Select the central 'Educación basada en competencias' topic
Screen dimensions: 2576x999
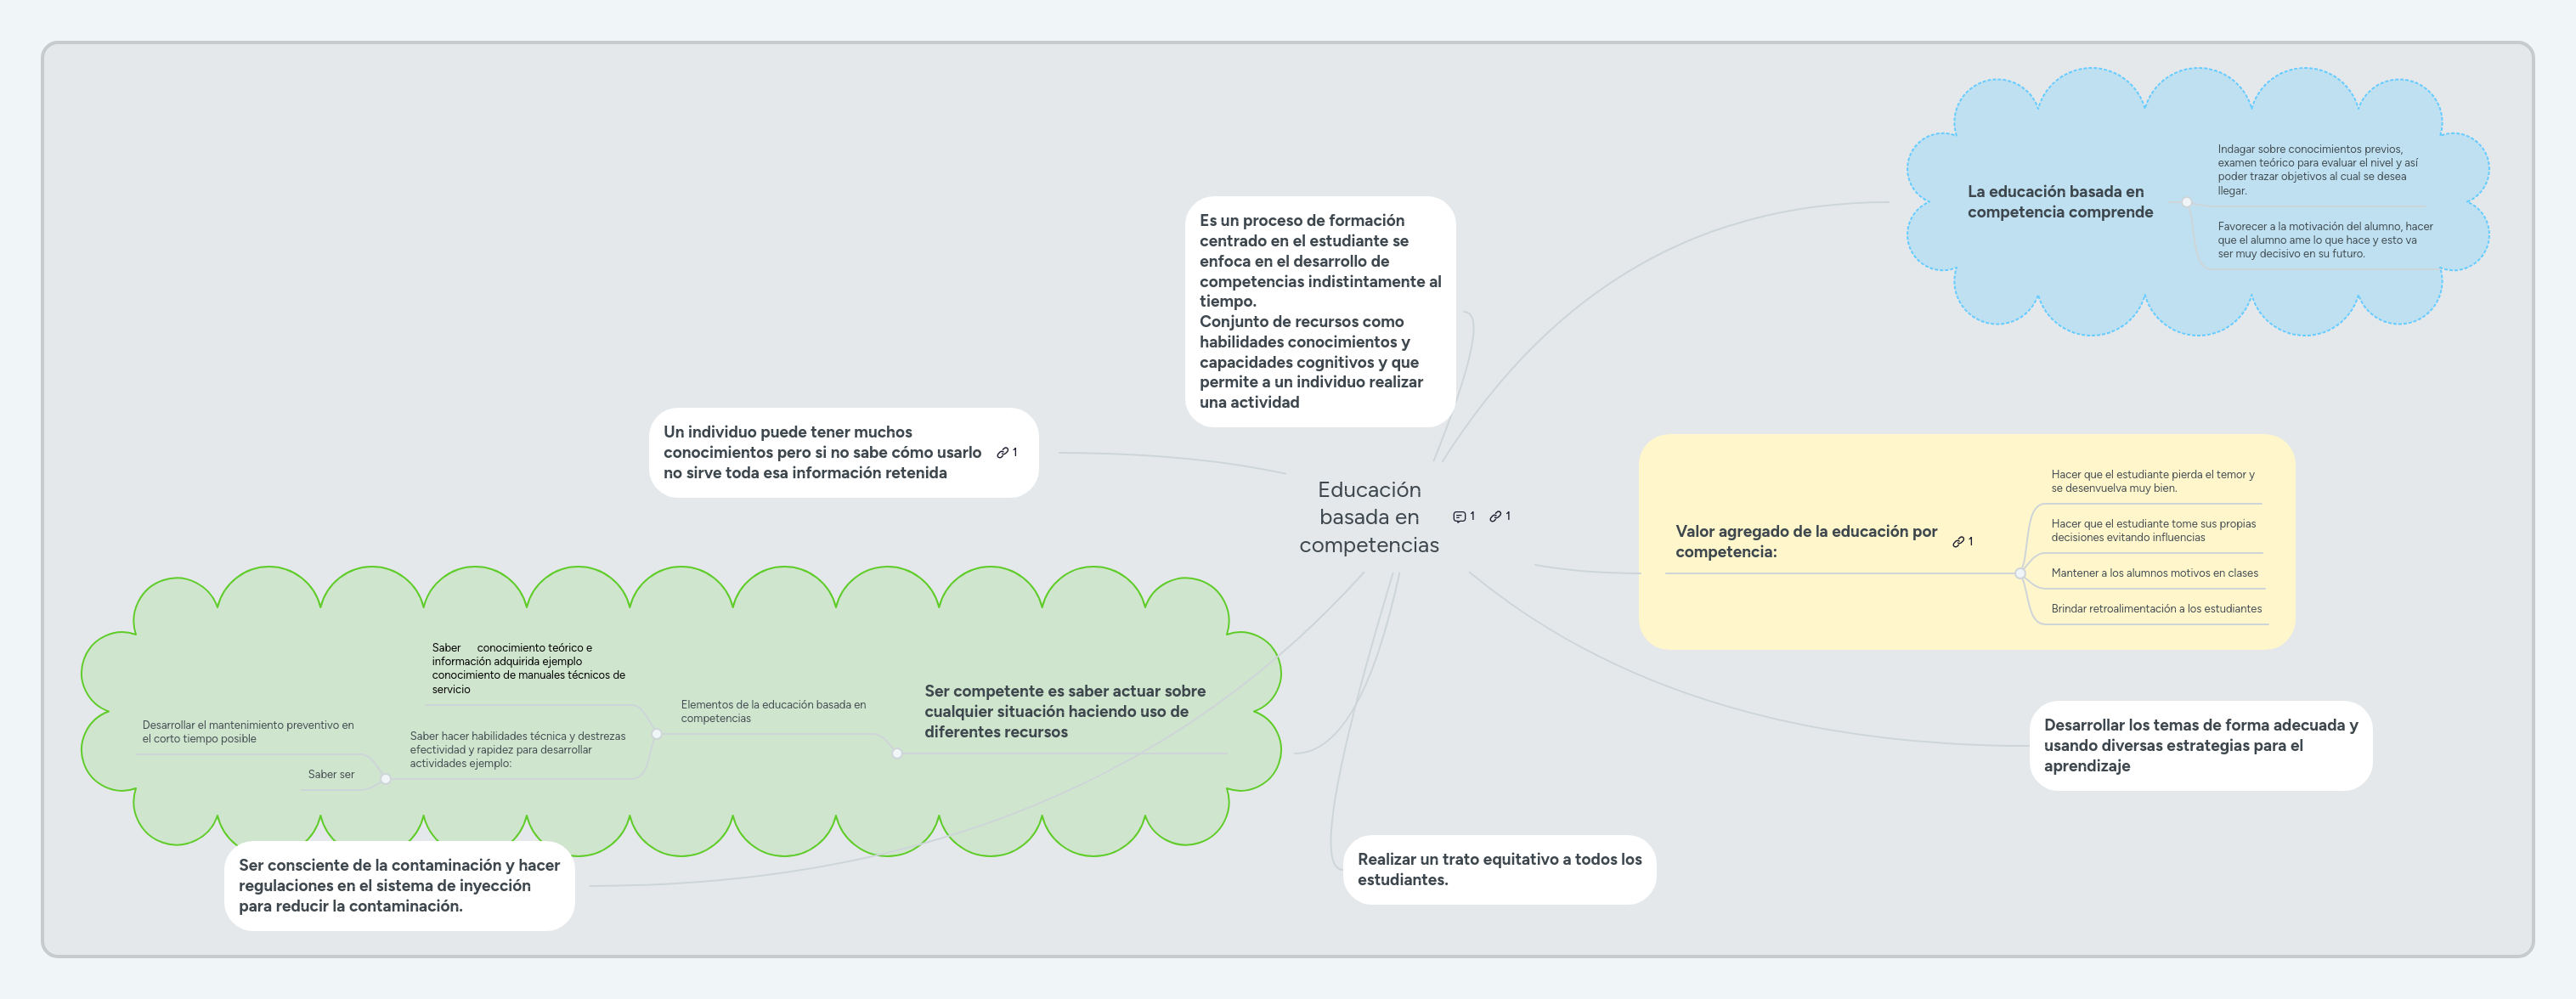pos(1370,517)
